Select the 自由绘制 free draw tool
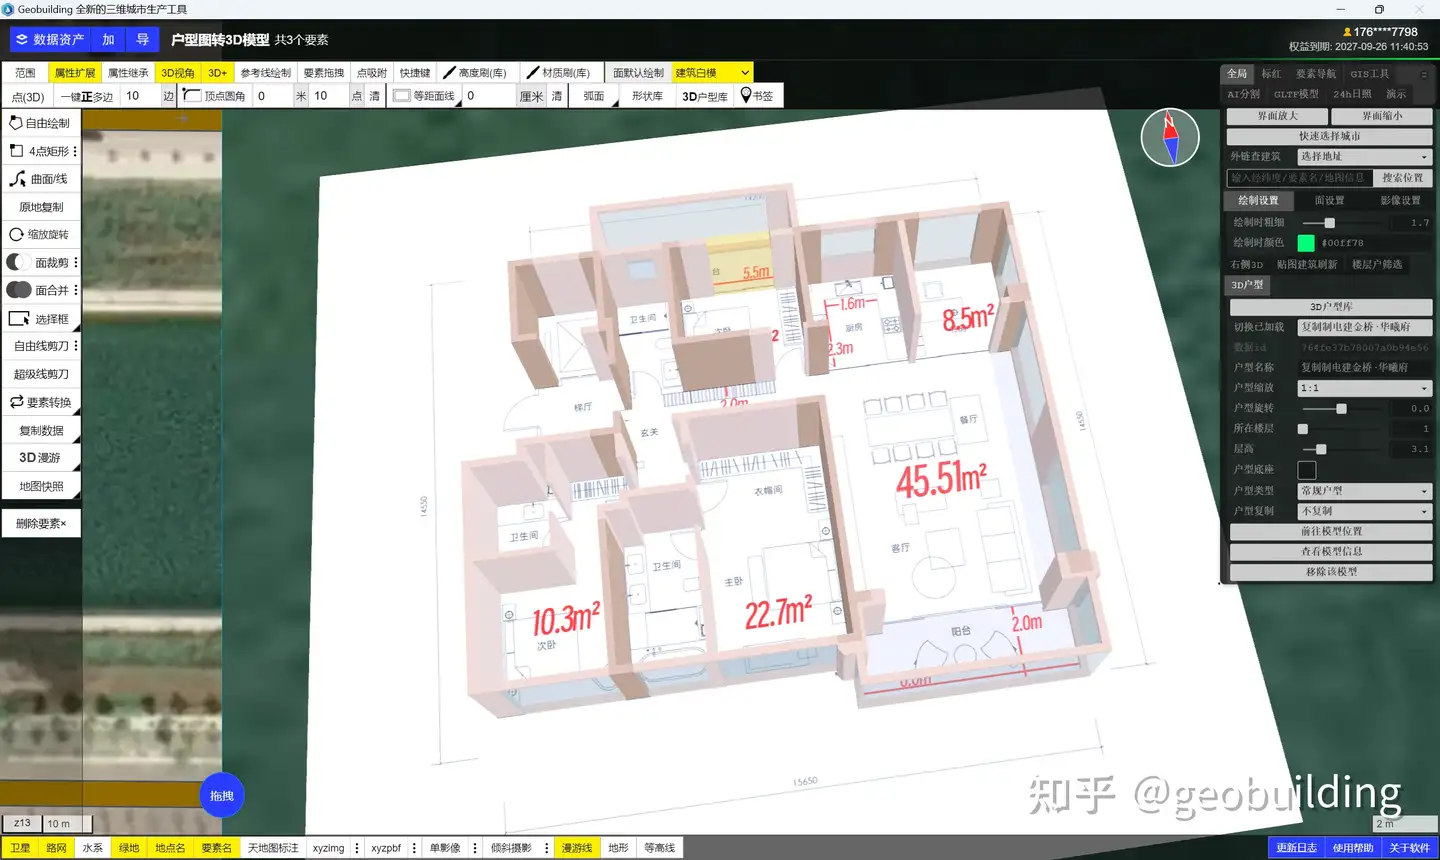This screenshot has width=1440, height=860. tap(40, 123)
